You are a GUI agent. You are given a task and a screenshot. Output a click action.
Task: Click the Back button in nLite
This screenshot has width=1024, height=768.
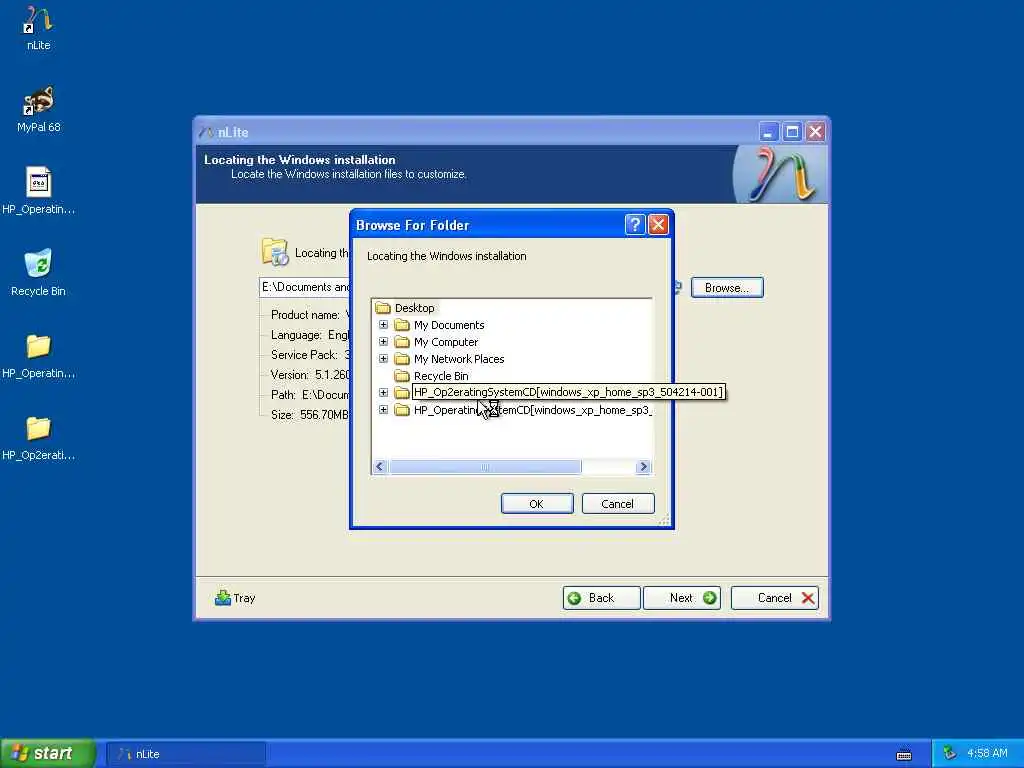[x=601, y=598]
